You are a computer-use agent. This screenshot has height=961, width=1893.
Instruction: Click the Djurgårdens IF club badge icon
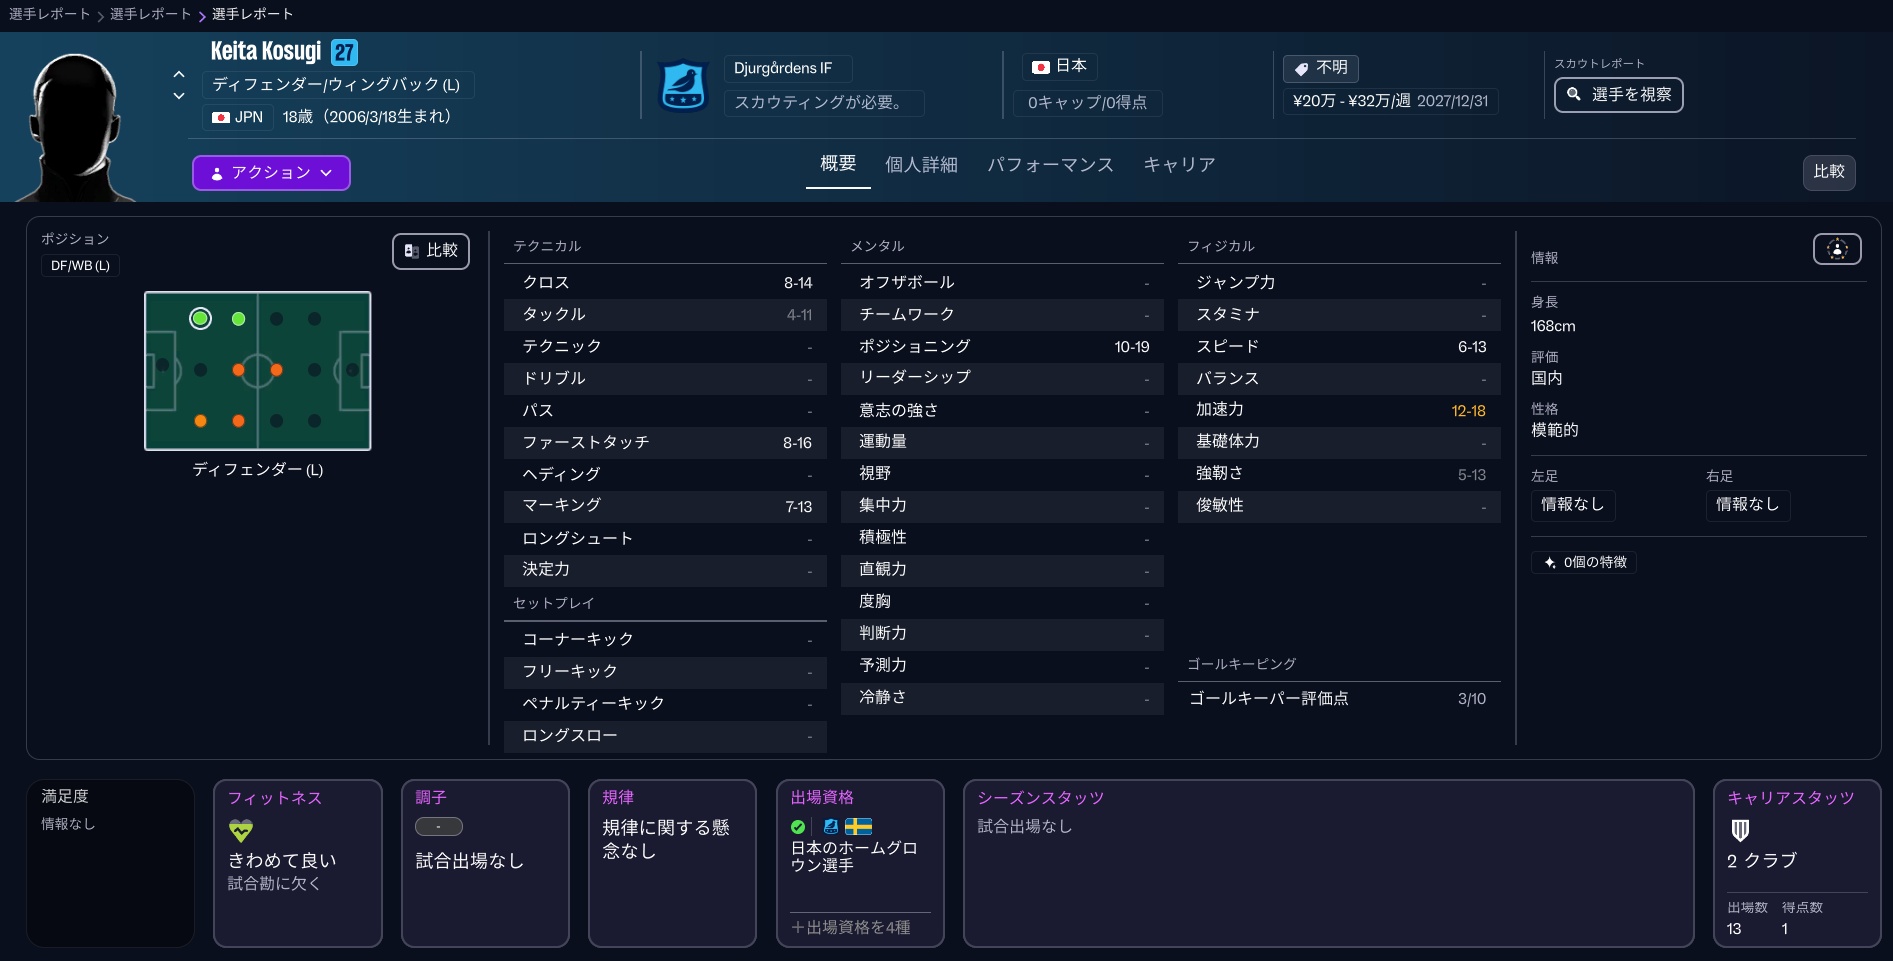pos(684,86)
